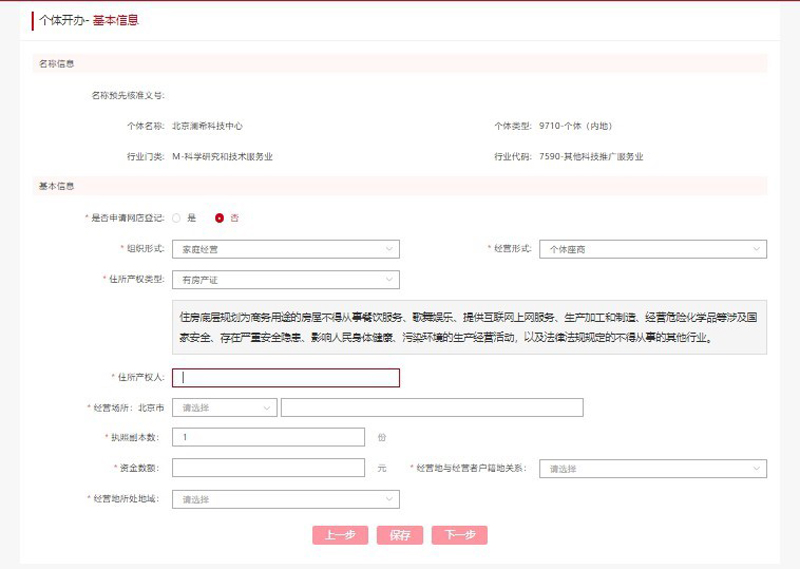Open the 组织形式 dropdown
Viewport: 800px width, 569px height.
(285, 249)
